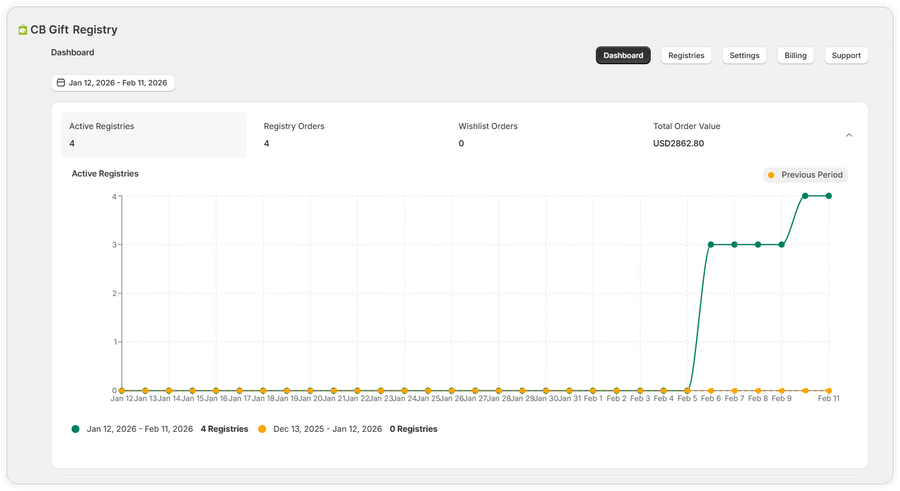Click the green data point at Feb 8
This screenshot has height=491, width=900.
[758, 245]
